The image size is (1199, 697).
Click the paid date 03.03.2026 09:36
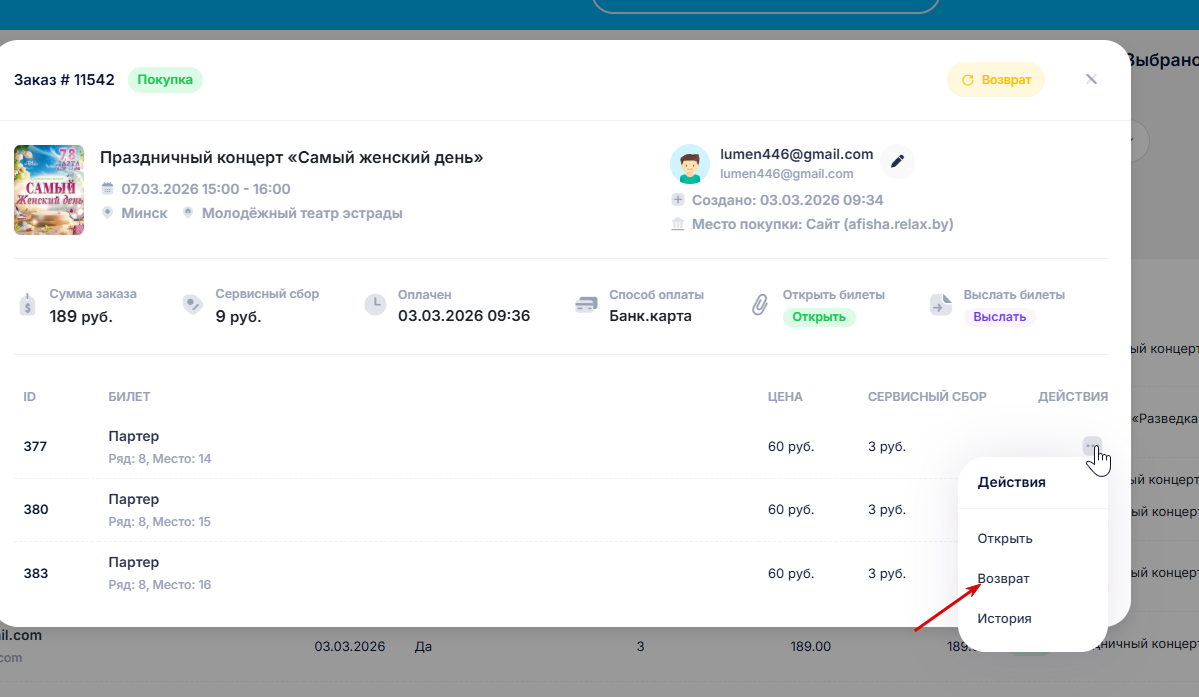click(463, 316)
